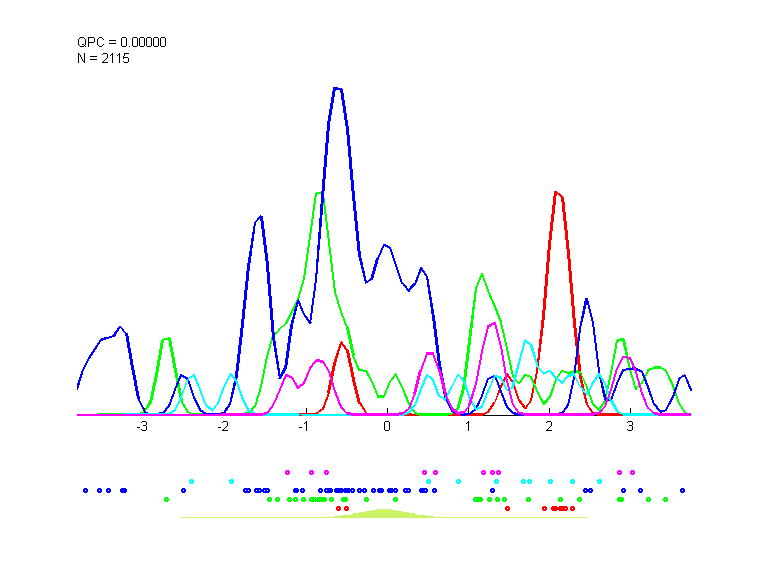Select the leftmost magenta dot in the strip
Screen dimensions: 768x576
287,471
